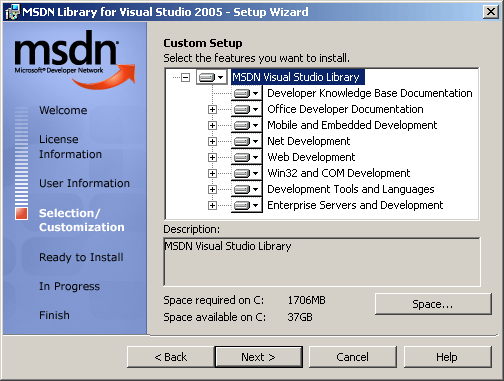The image size is (504, 381).
Task: Open install options for Development Tools and Languages
Action: 246,189
